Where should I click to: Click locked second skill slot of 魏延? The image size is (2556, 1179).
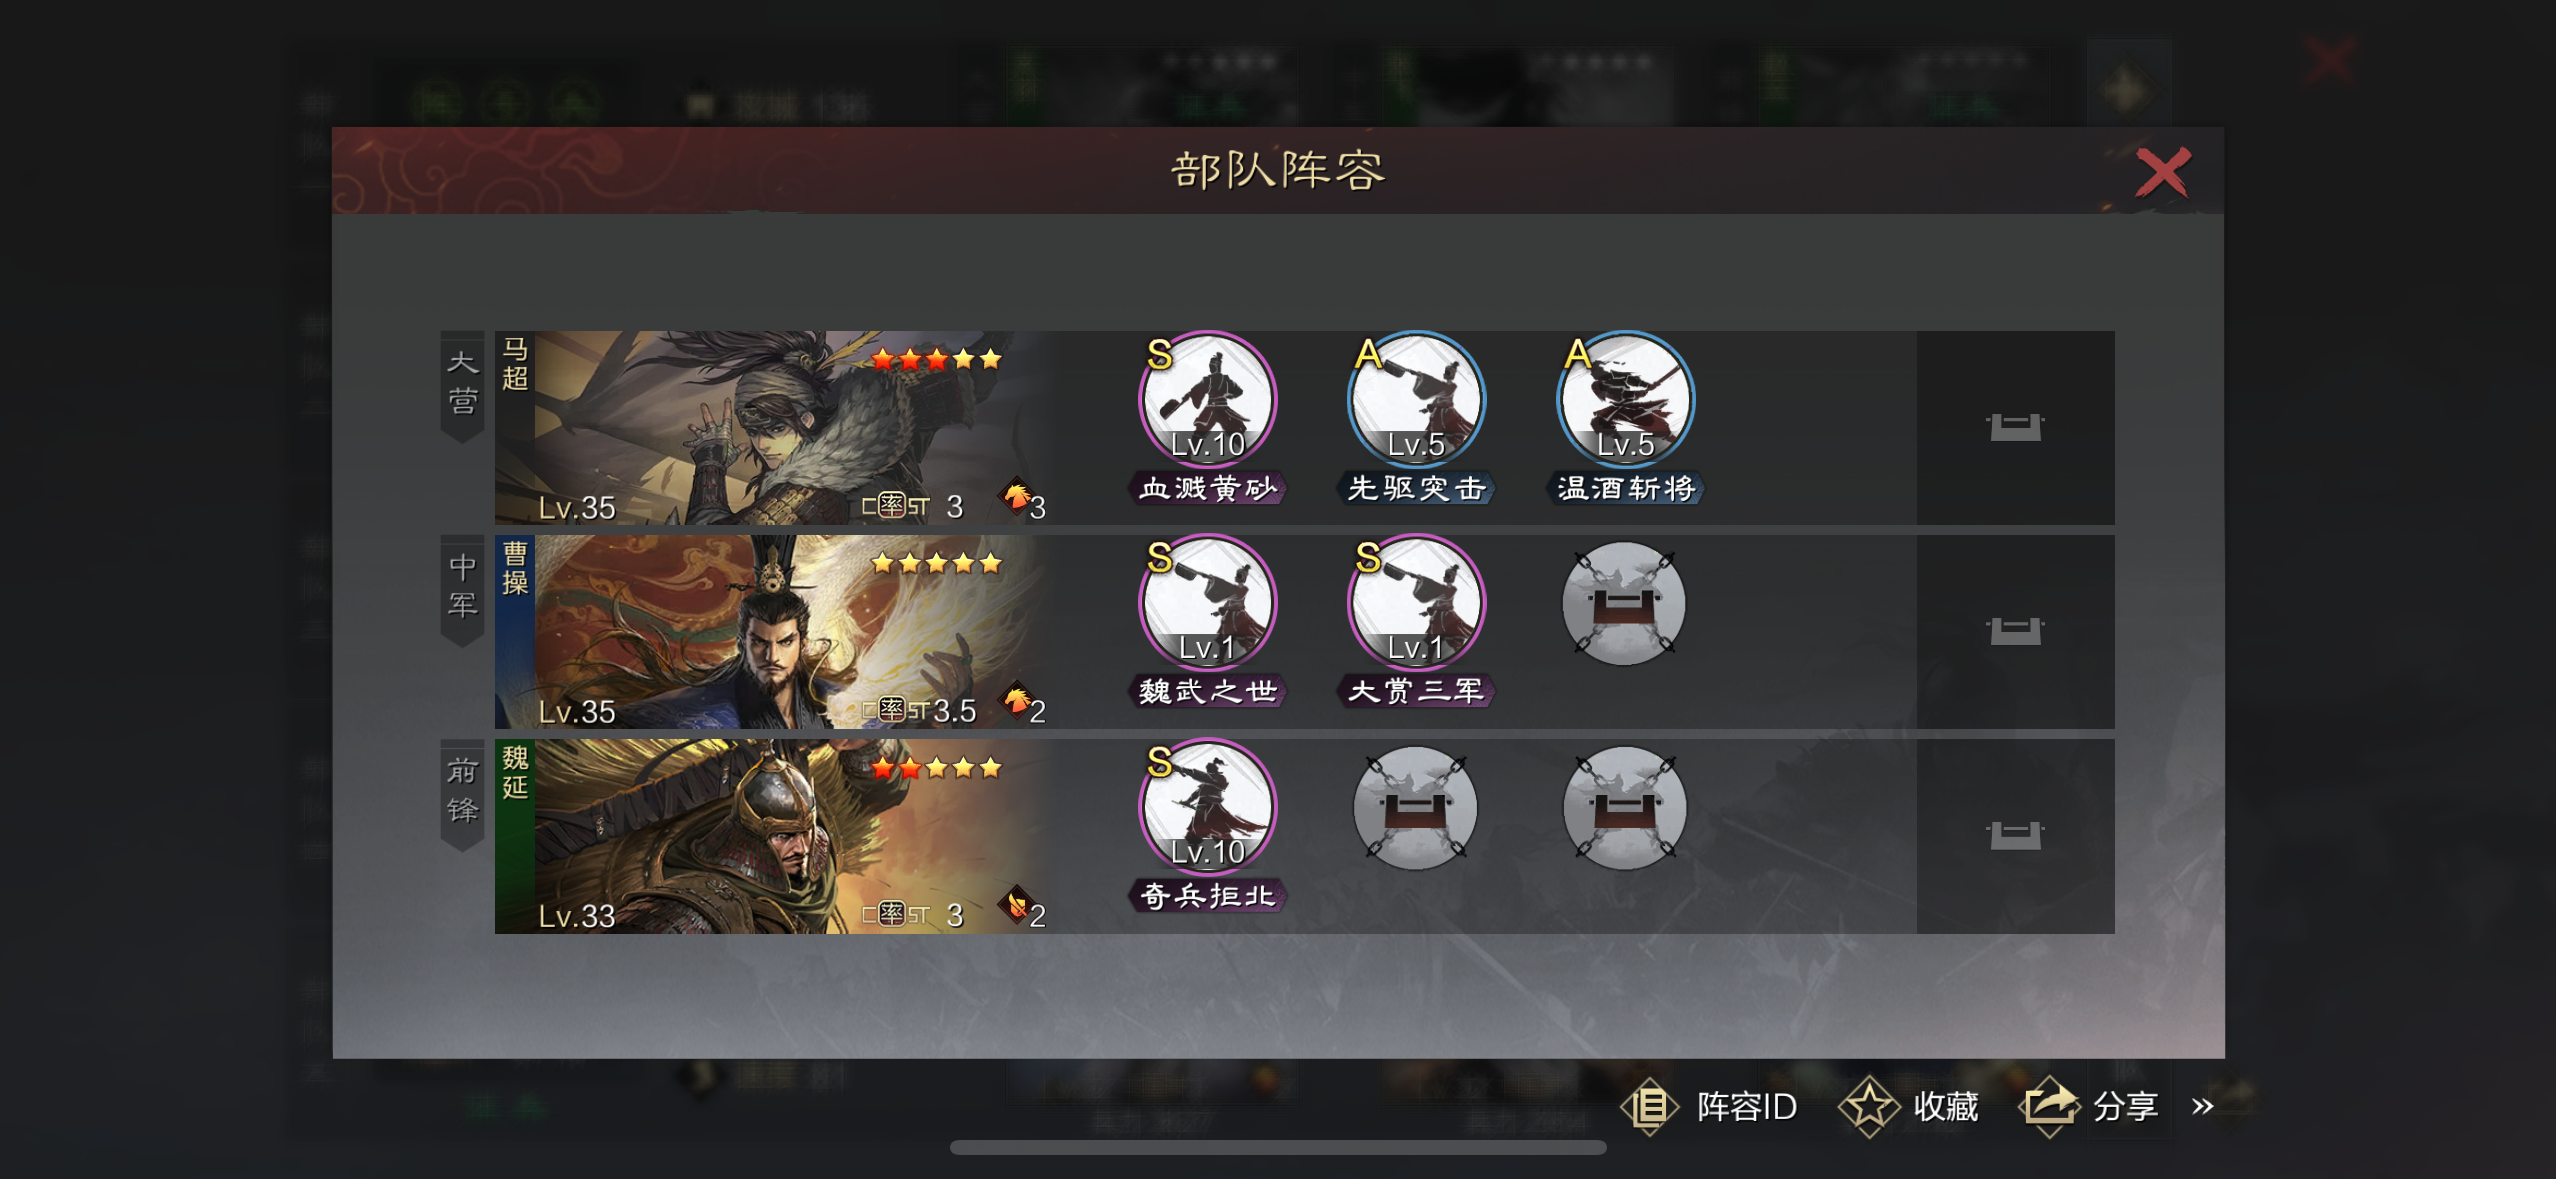[x=1415, y=807]
